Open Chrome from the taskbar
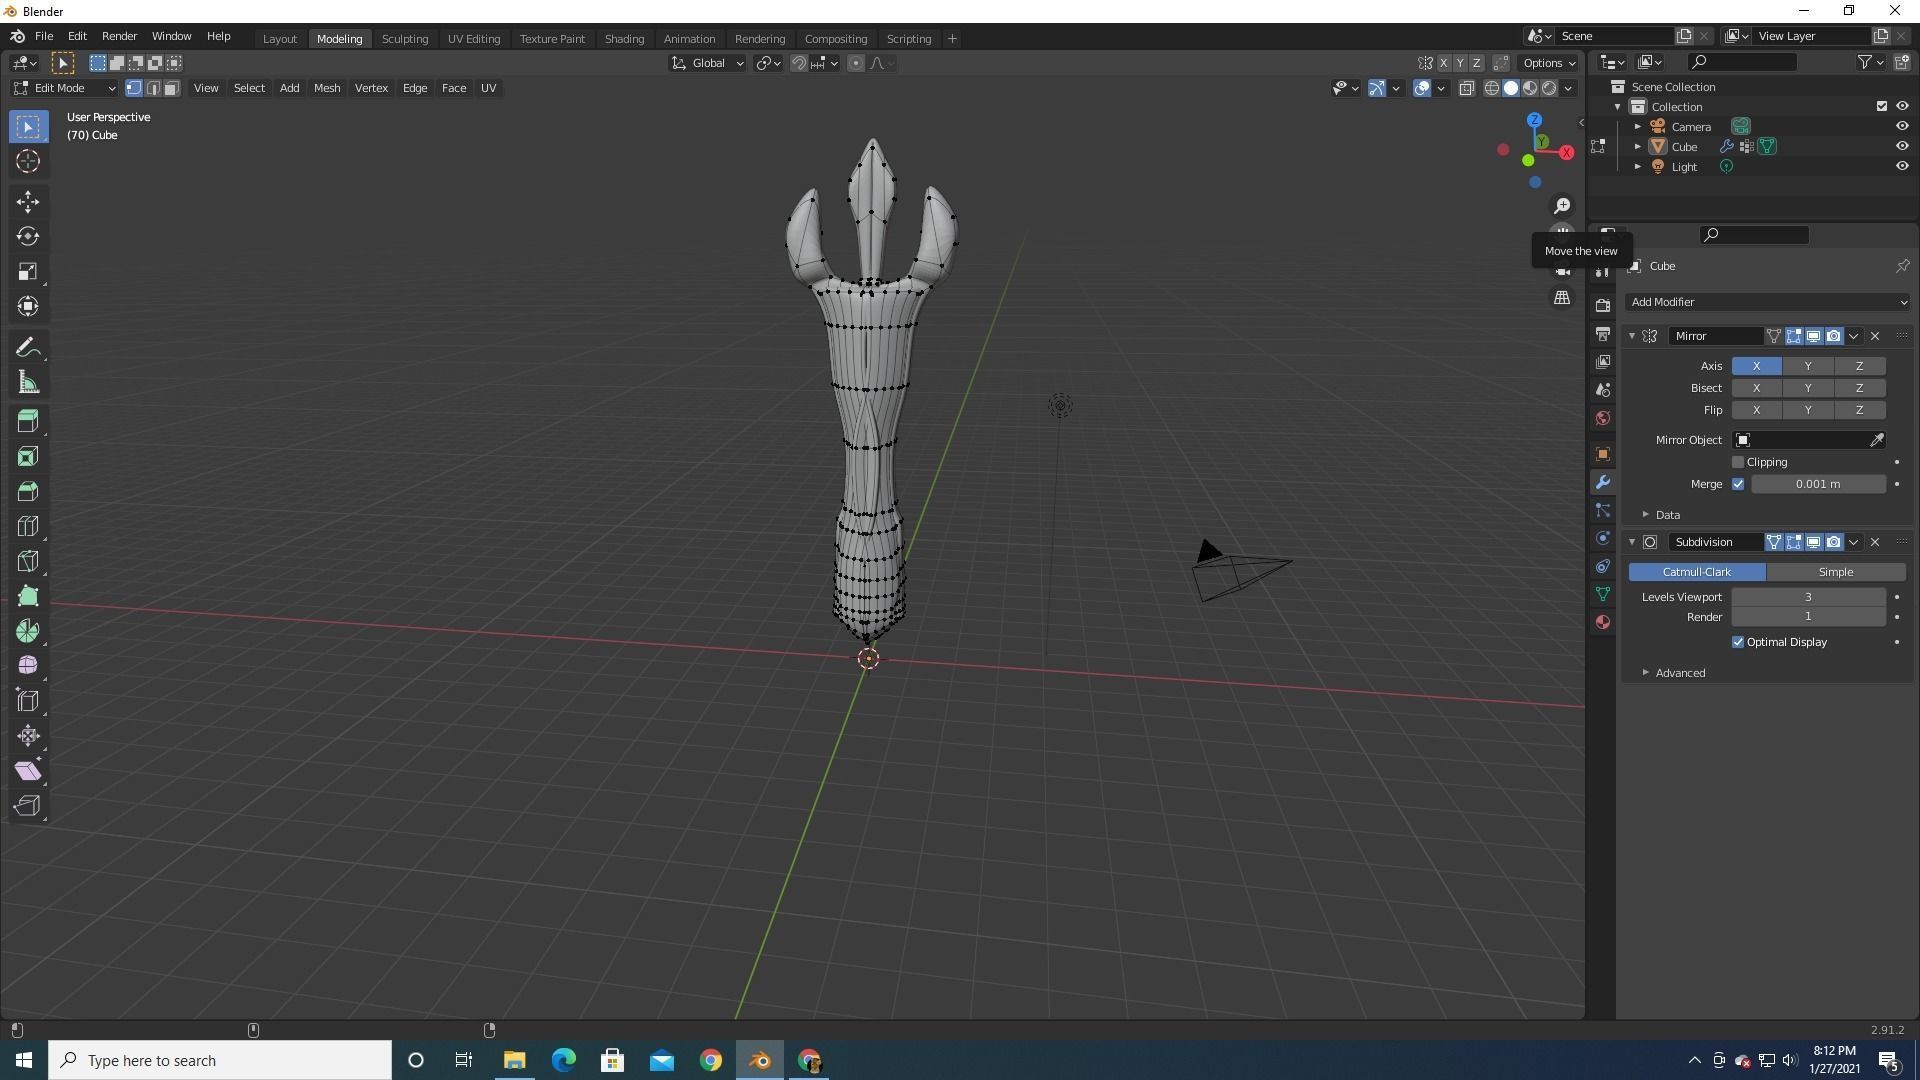 (x=711, y=1060)
